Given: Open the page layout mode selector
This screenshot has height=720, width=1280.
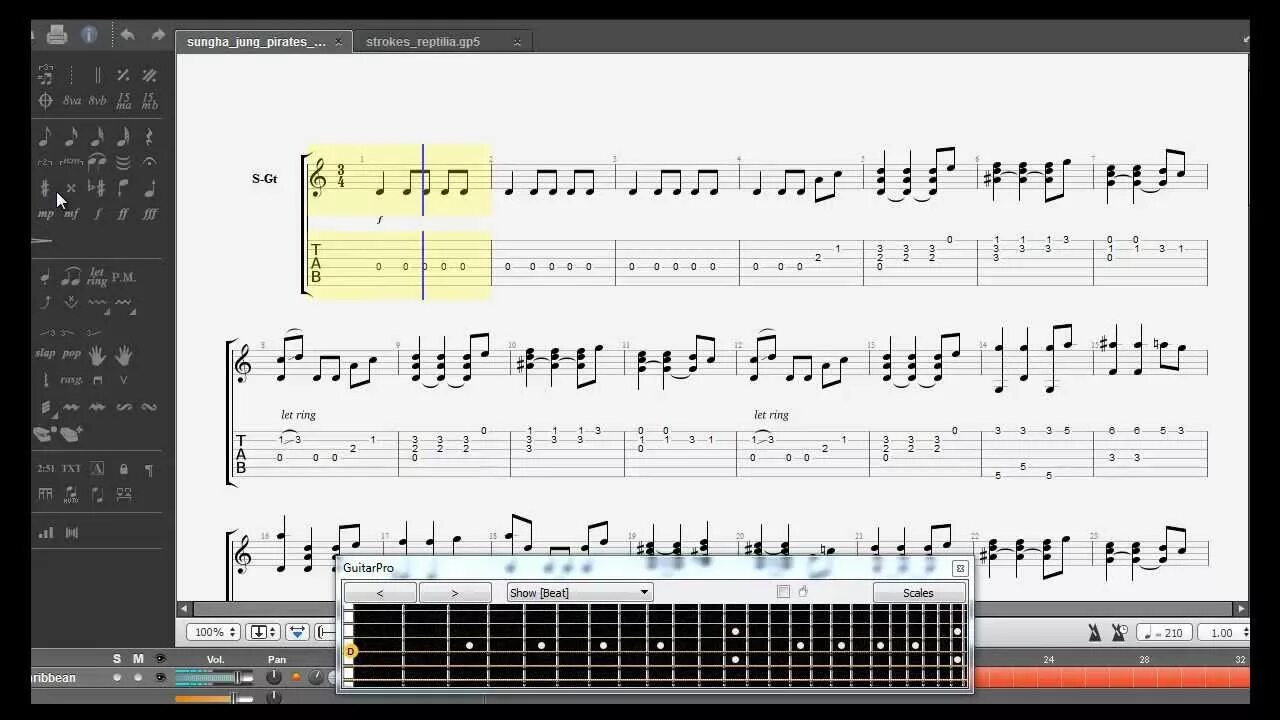Looking at the screenshot, I should 264,632.
